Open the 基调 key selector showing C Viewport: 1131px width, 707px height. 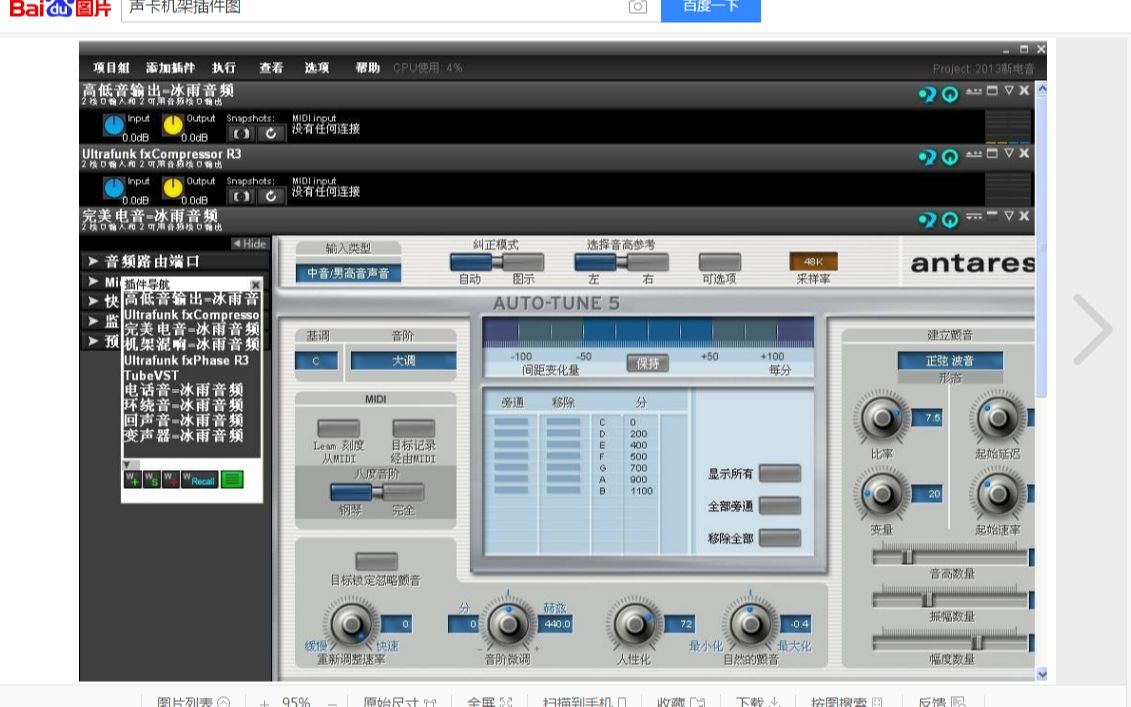click(316, 361)
